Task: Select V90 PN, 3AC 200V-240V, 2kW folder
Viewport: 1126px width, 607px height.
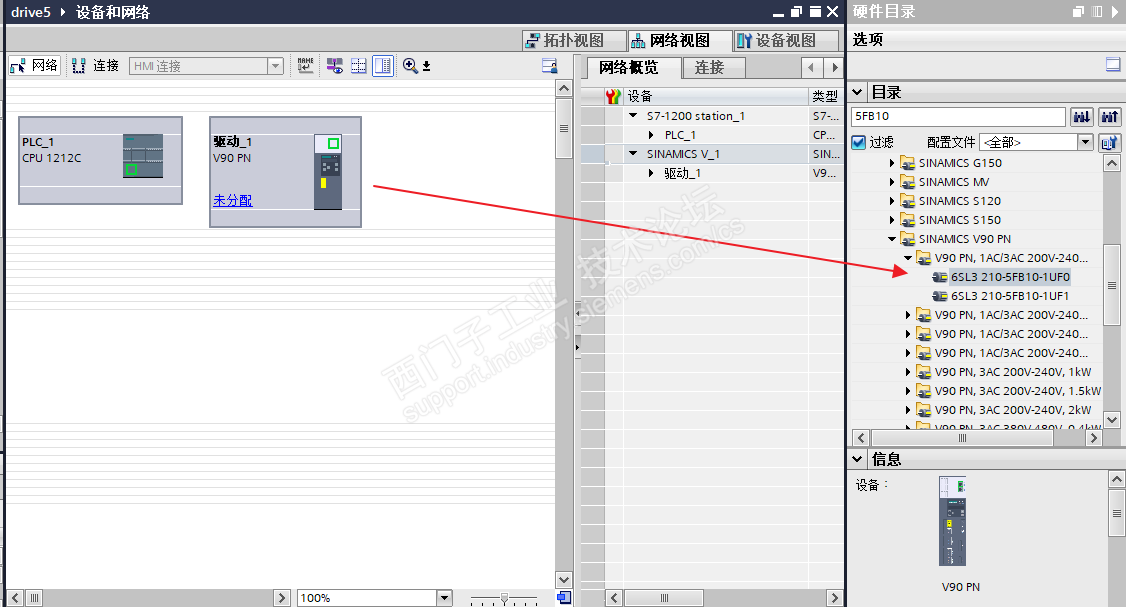Action: tap(1013, 410)
